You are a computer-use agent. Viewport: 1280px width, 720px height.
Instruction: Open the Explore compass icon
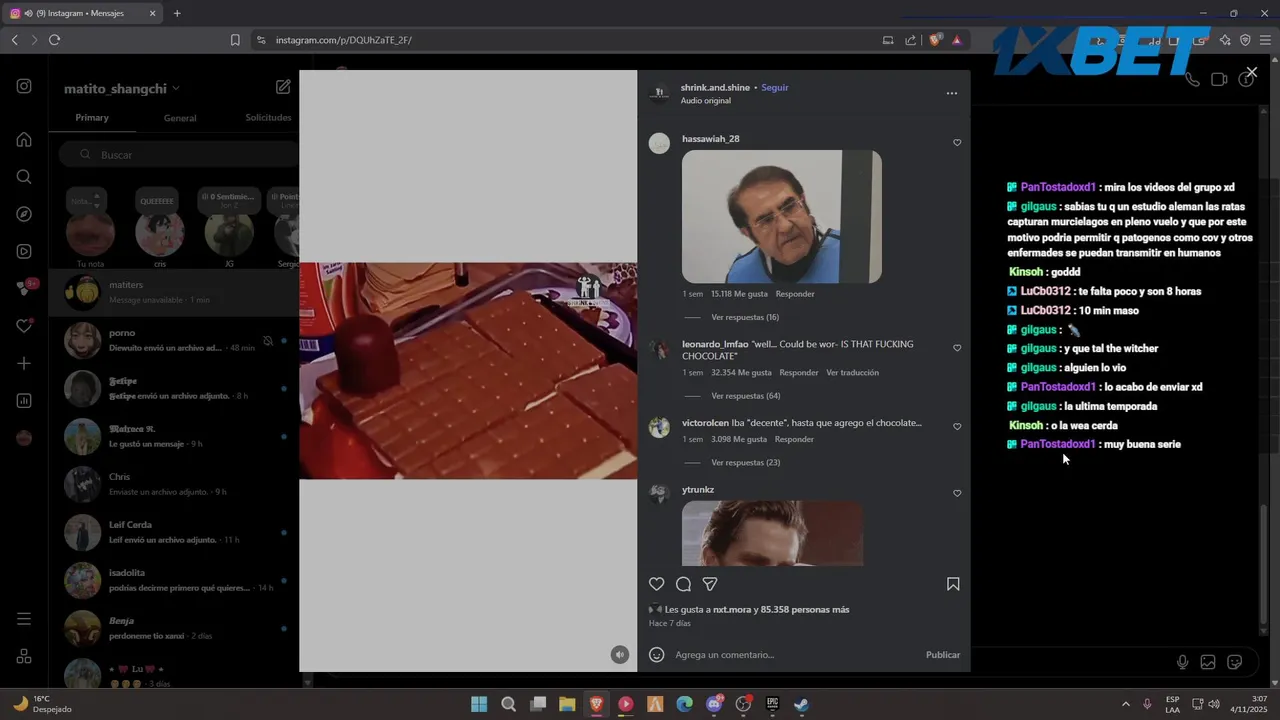(x=24, y=214)
